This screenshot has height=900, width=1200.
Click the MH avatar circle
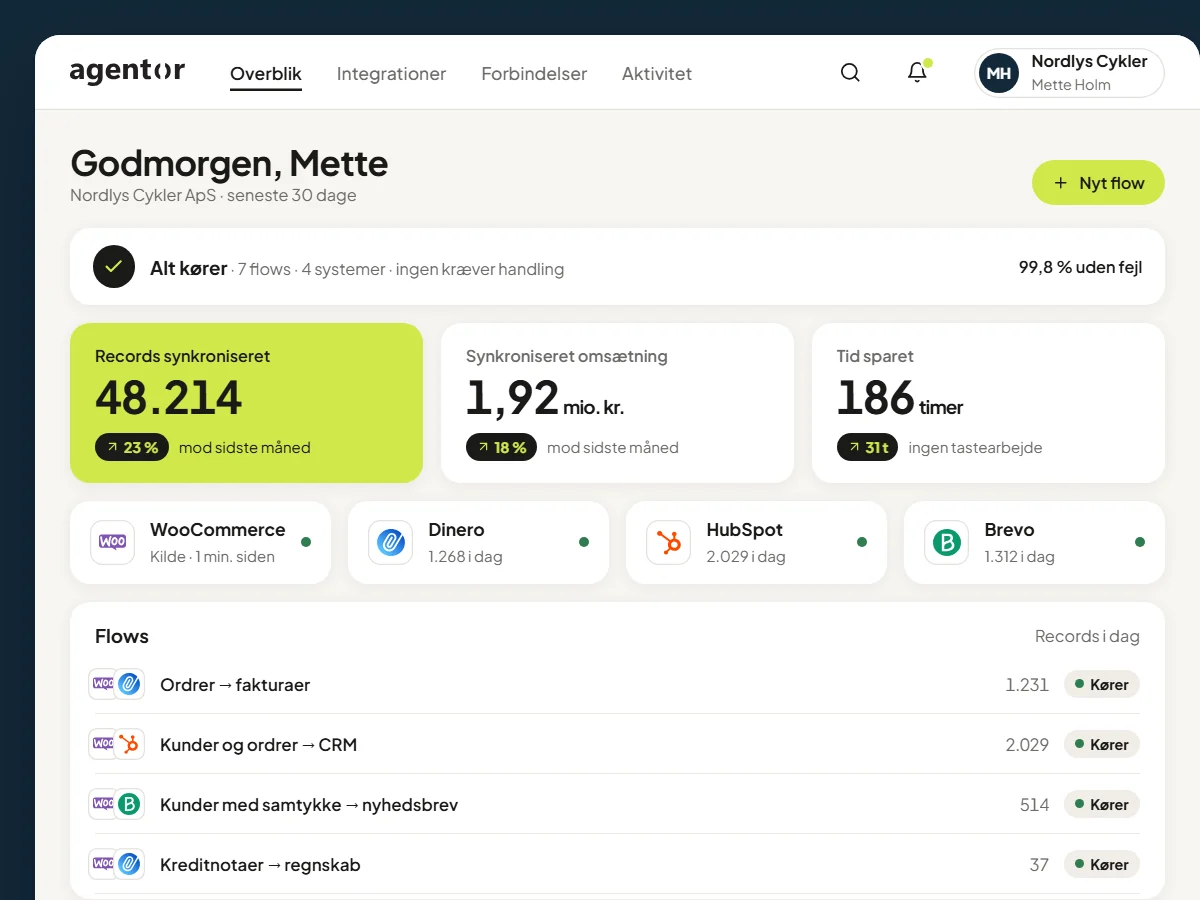(x=998, y=73)
